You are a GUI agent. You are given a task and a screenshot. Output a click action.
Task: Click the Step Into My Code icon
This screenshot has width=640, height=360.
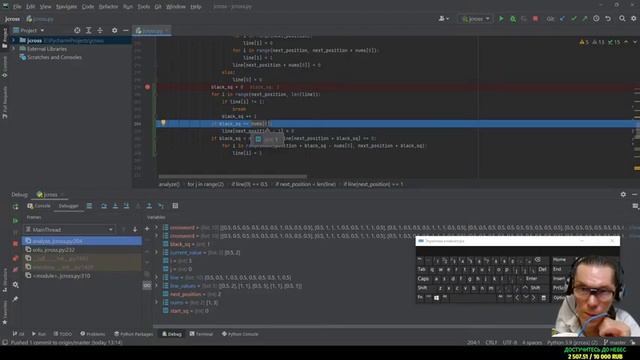(x=126, y=206)
